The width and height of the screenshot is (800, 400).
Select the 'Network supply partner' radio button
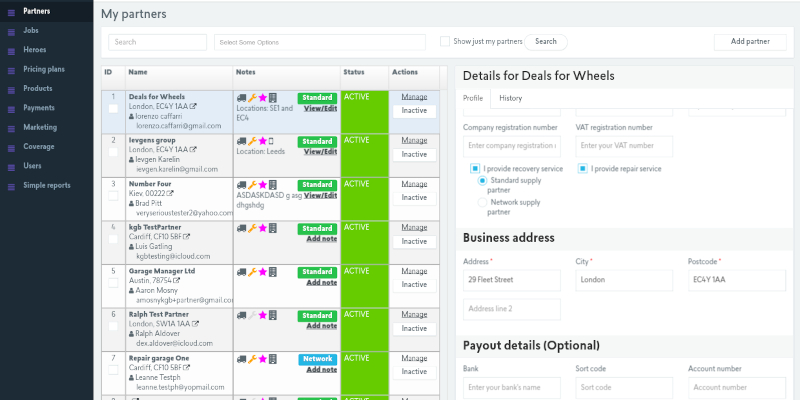pos(483,202)
